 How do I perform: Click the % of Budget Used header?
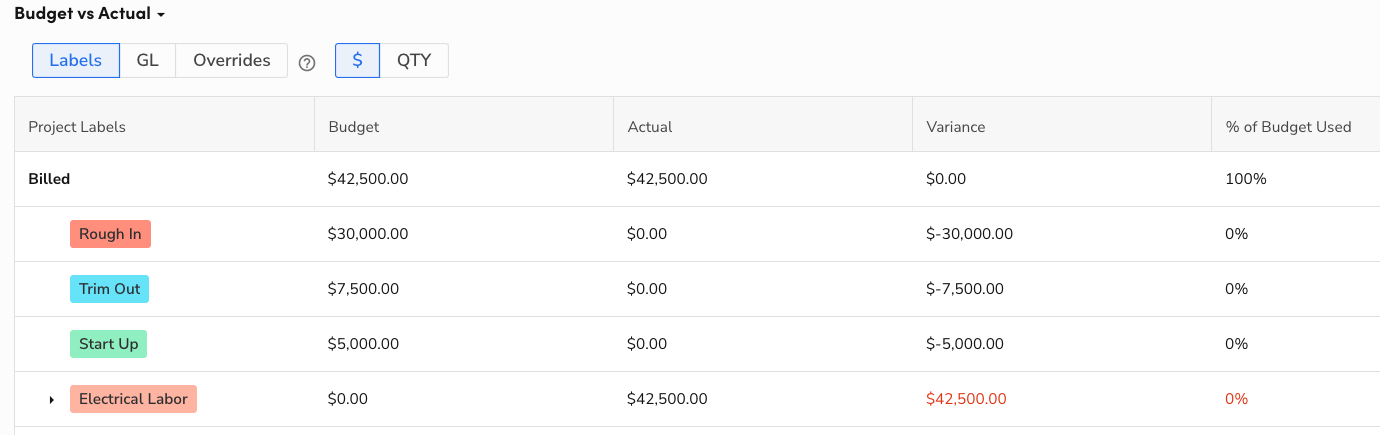coord(1288,127)
